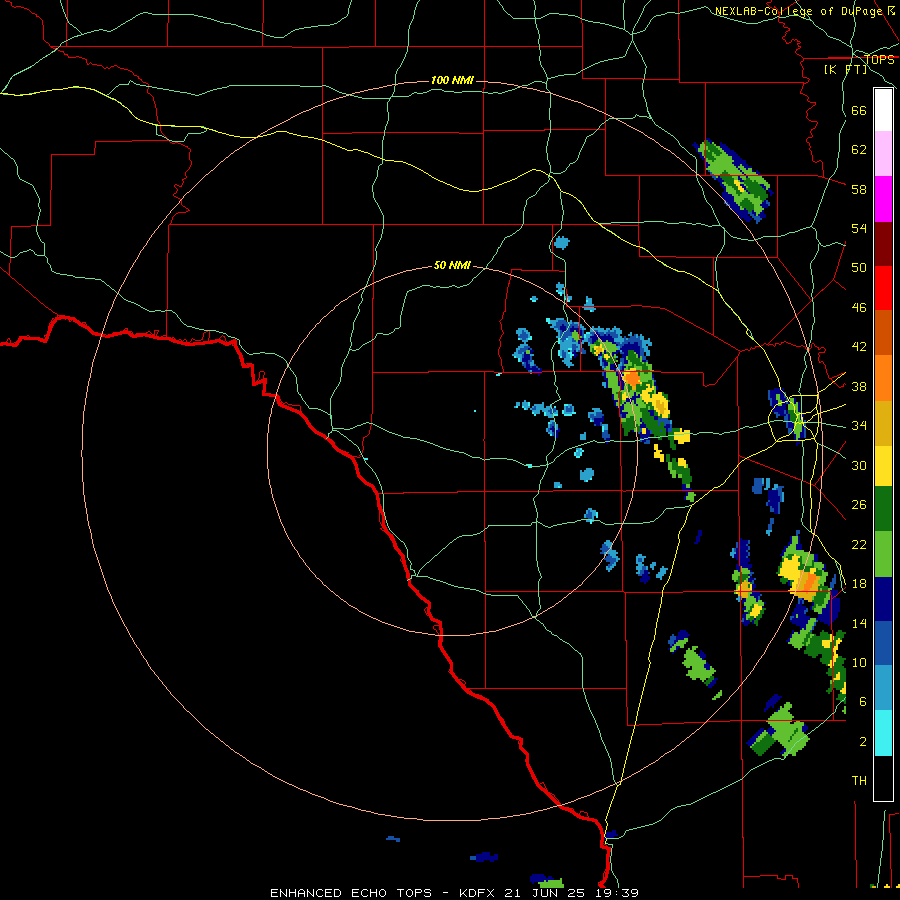The width and height of the screenshot is (900, 900).
Task: Click the legend value '30'
Action: tap(859, 465)
